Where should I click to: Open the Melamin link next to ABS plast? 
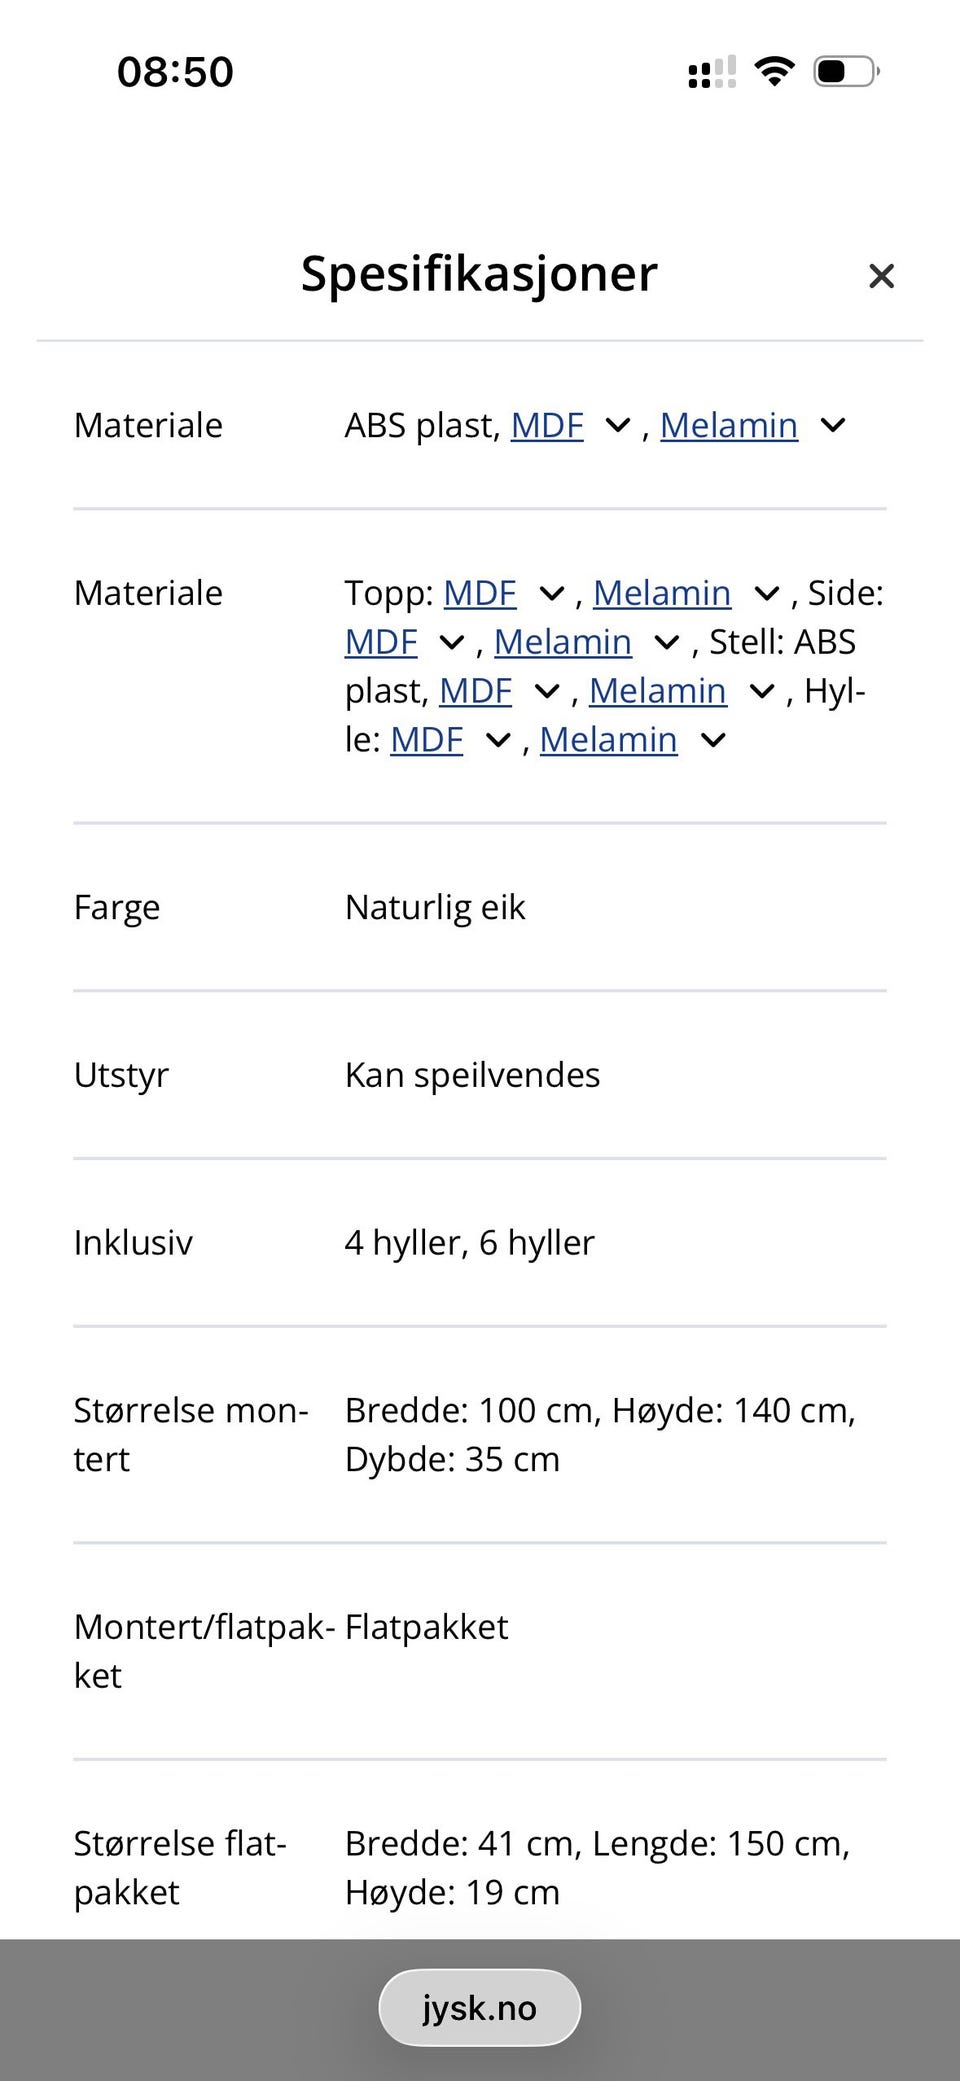click(x=729, y=425)
